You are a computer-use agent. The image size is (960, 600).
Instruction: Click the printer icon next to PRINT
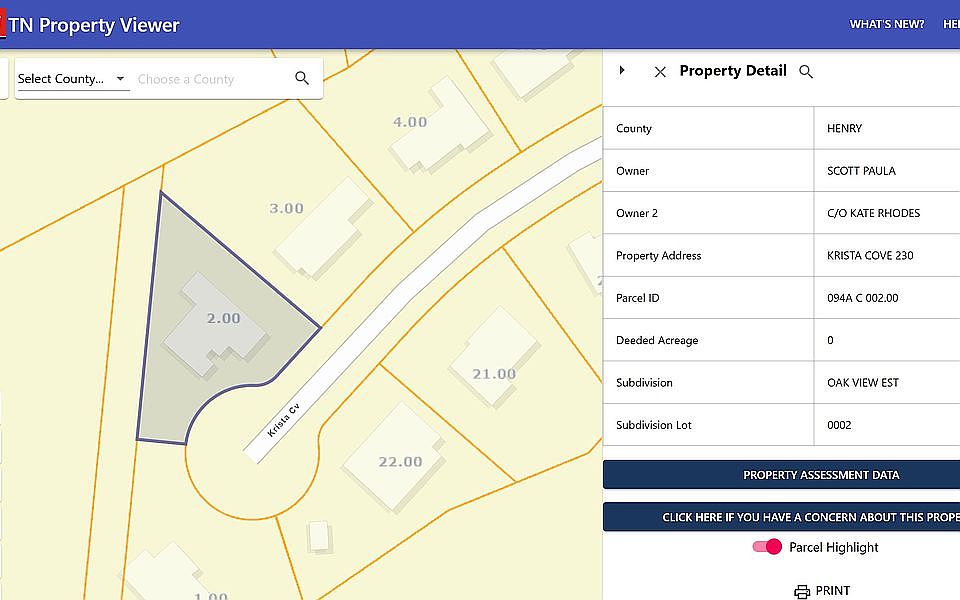tap(802, 591)
